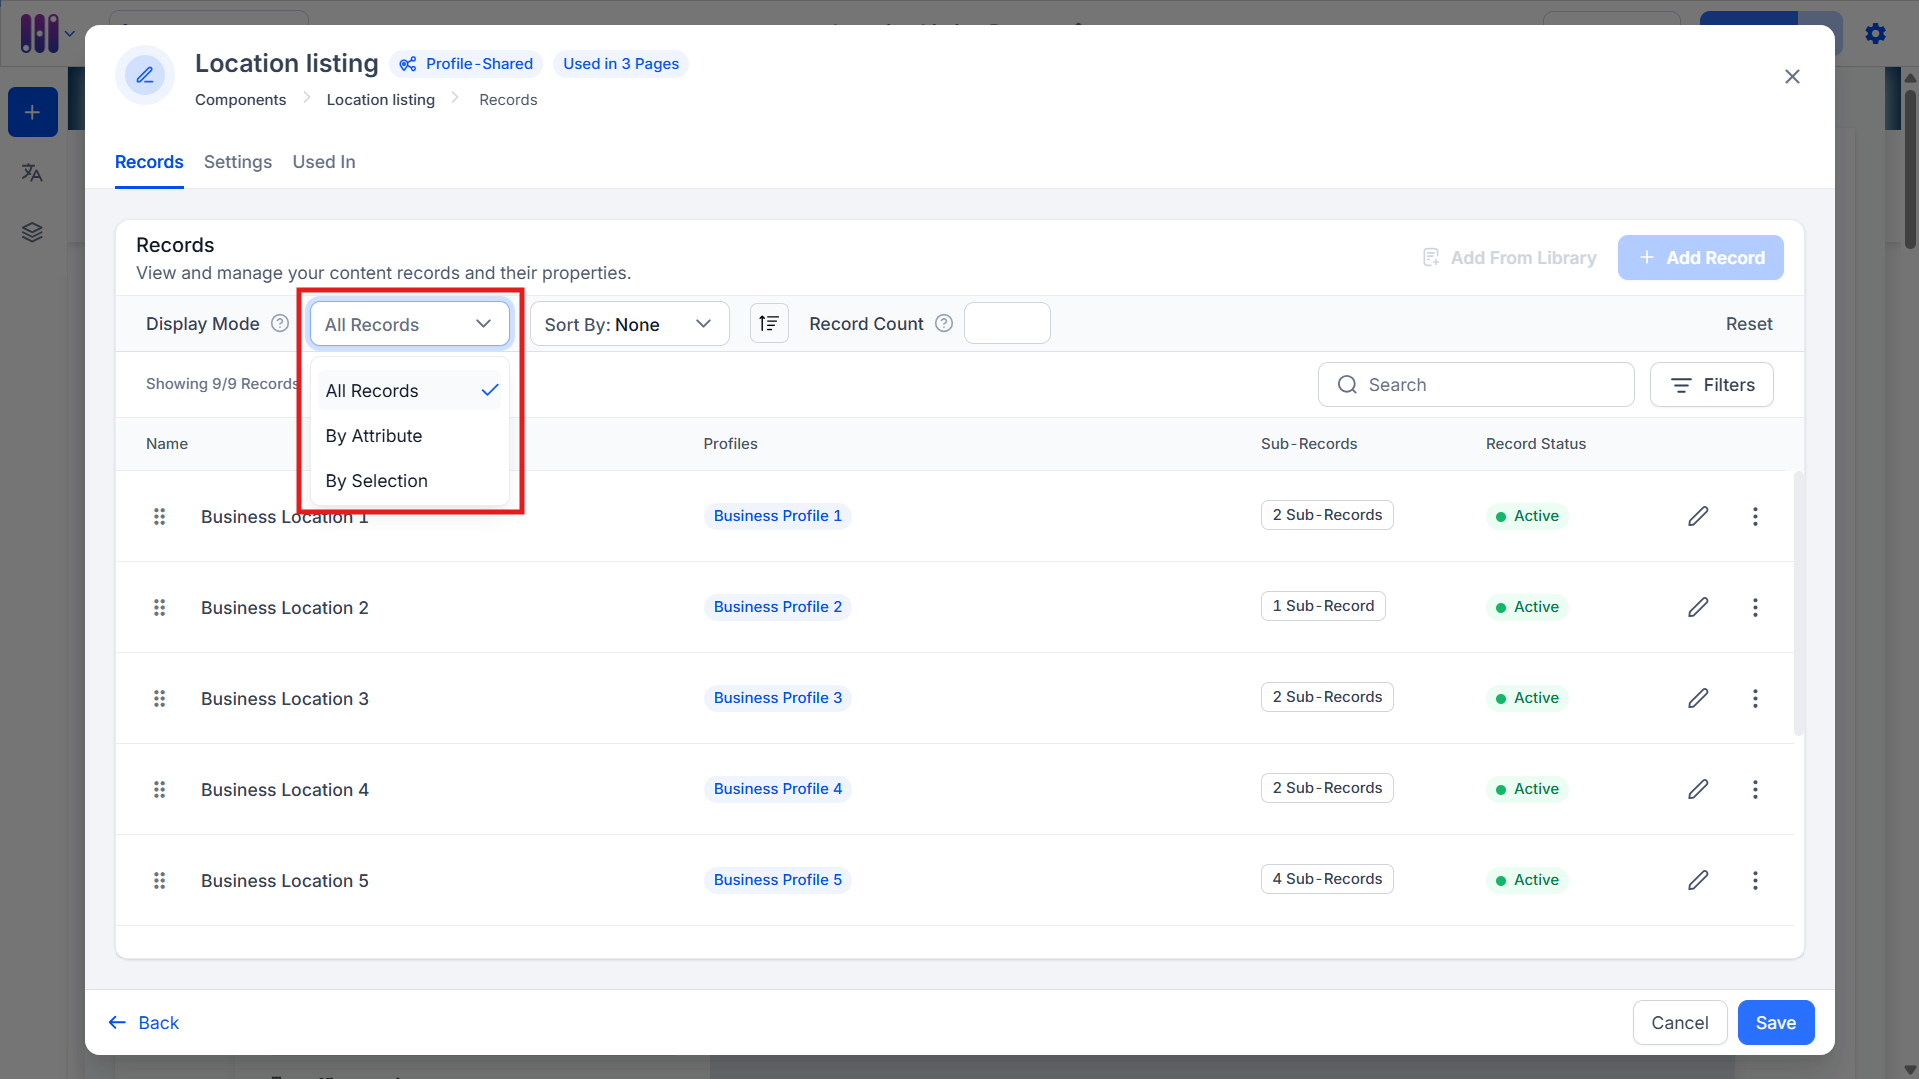Open more options for Business Location 3

(x=1755, y=698)
